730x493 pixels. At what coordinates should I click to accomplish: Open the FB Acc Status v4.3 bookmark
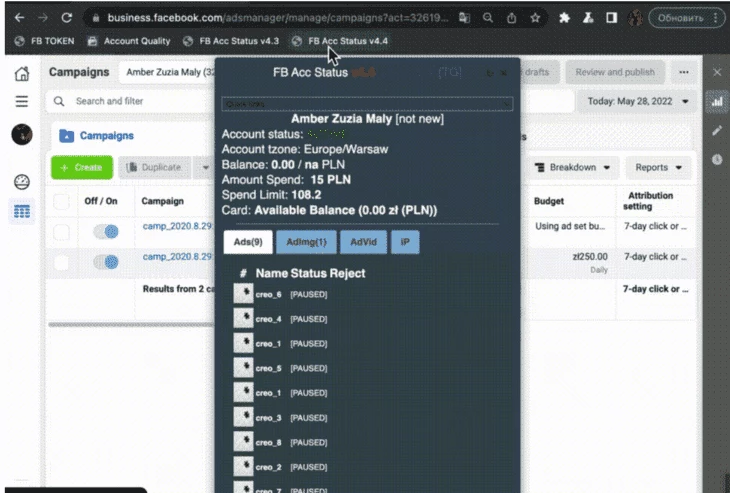coord(231,41)
